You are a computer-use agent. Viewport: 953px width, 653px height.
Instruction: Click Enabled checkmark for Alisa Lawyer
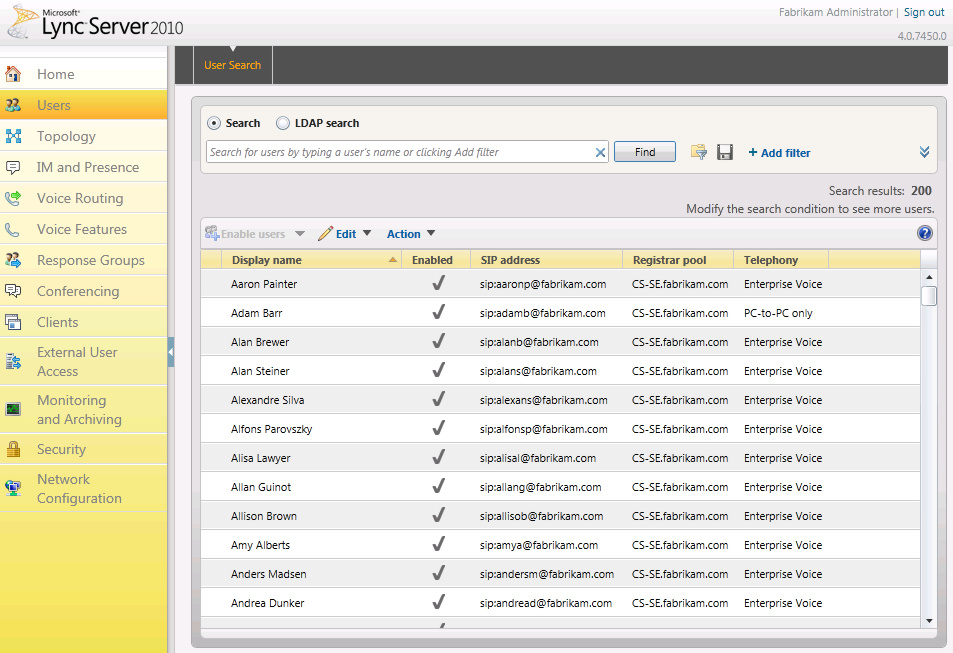(x=438, y=457)
